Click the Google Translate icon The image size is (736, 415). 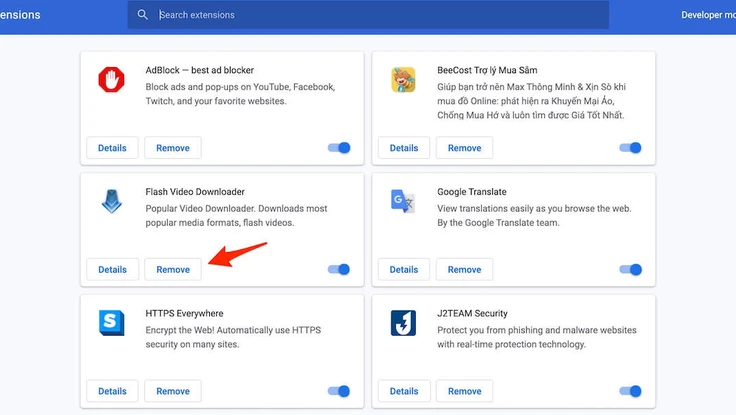[x=403, y=202]
